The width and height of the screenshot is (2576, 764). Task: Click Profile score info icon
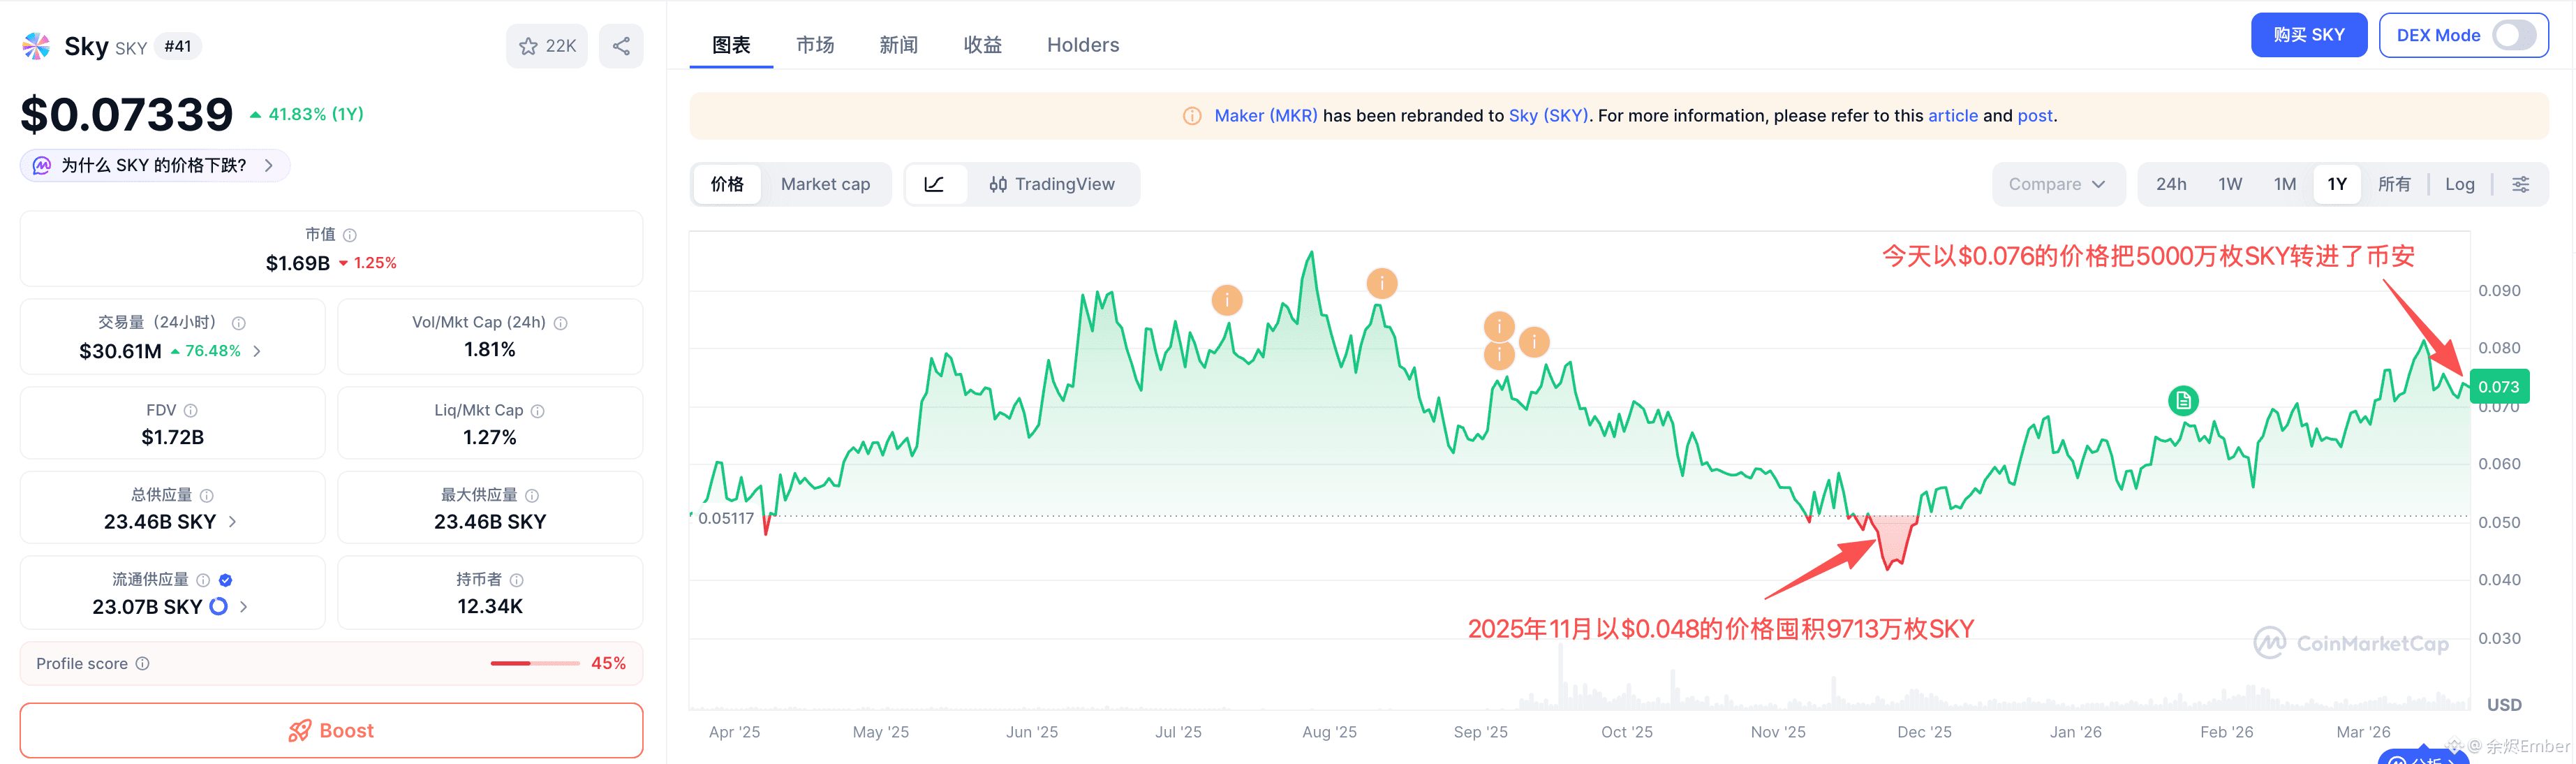pos(143,664)
